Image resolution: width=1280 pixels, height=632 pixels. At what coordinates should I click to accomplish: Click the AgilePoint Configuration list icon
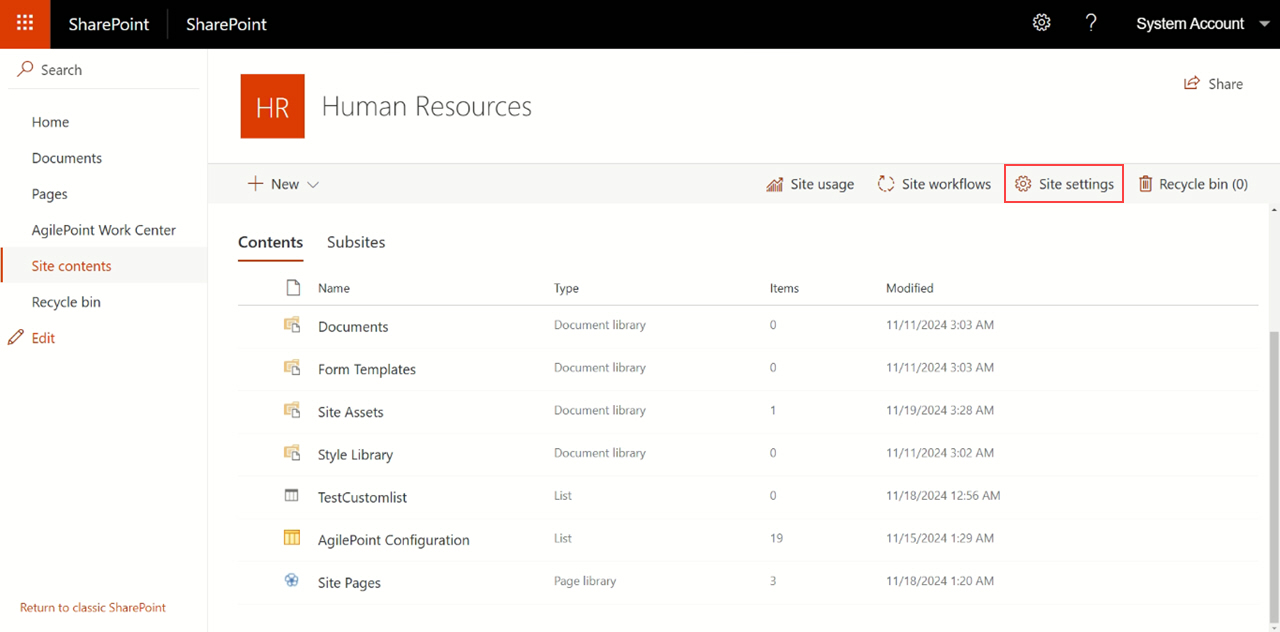point(292,538)
